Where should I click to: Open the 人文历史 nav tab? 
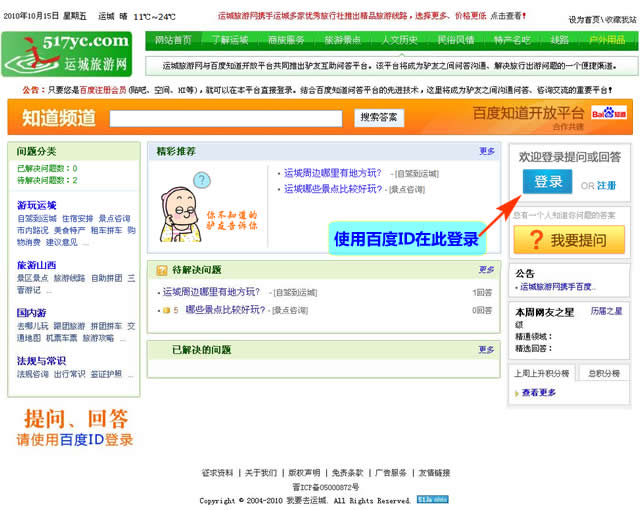tap(399, 40)
